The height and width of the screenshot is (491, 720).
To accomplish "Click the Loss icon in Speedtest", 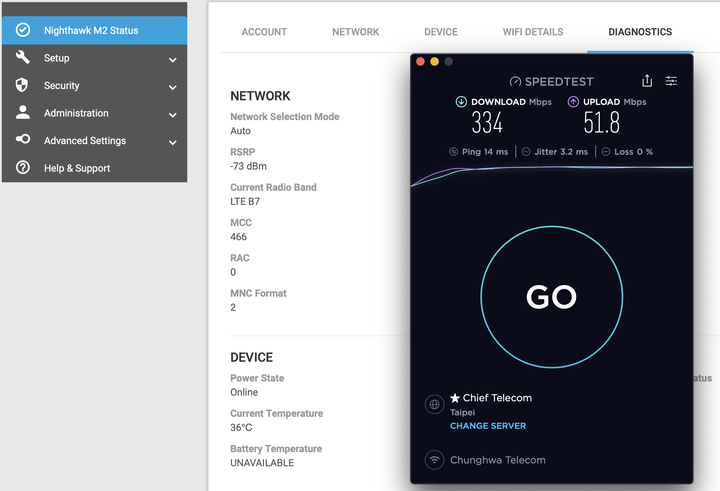I will pos(606,152).
